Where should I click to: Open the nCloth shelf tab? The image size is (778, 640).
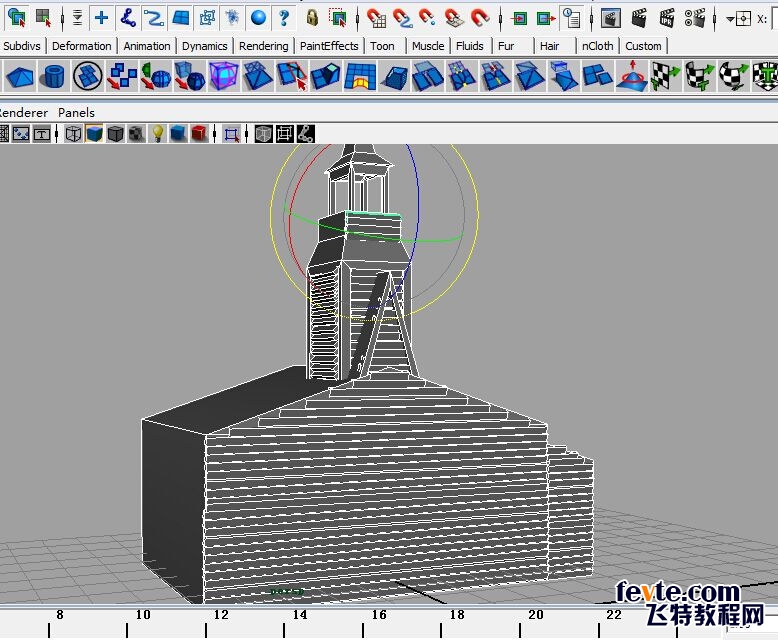(597, 46)
